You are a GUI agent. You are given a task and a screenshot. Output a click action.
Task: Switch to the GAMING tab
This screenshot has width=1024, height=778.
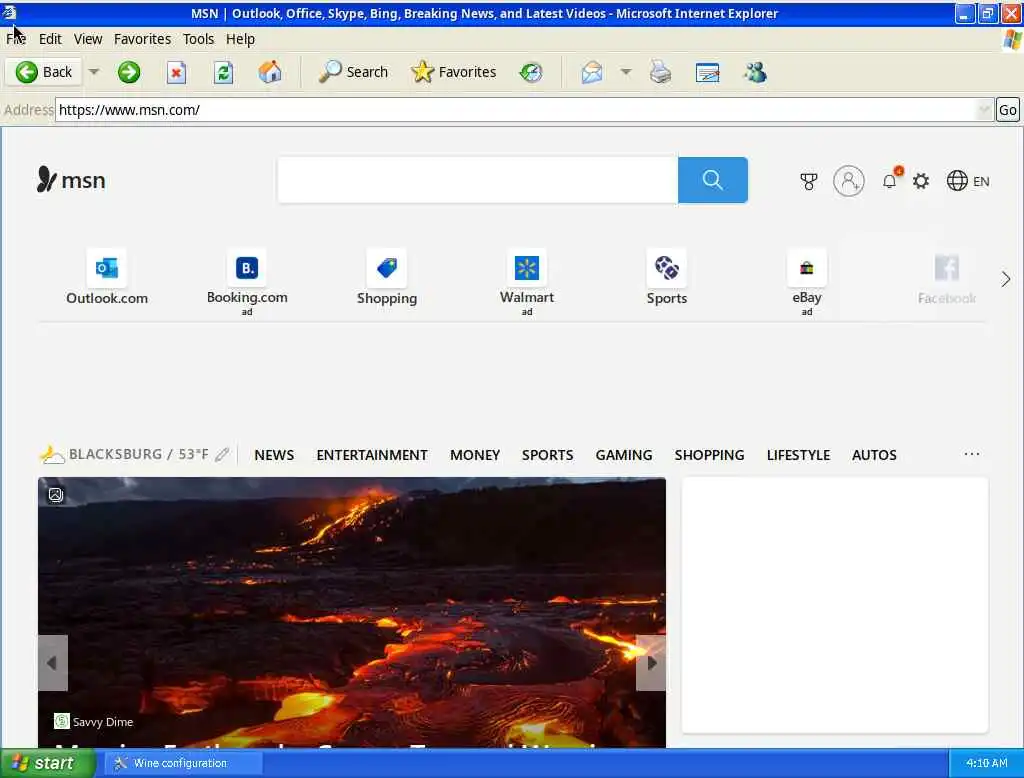[624, 455]
